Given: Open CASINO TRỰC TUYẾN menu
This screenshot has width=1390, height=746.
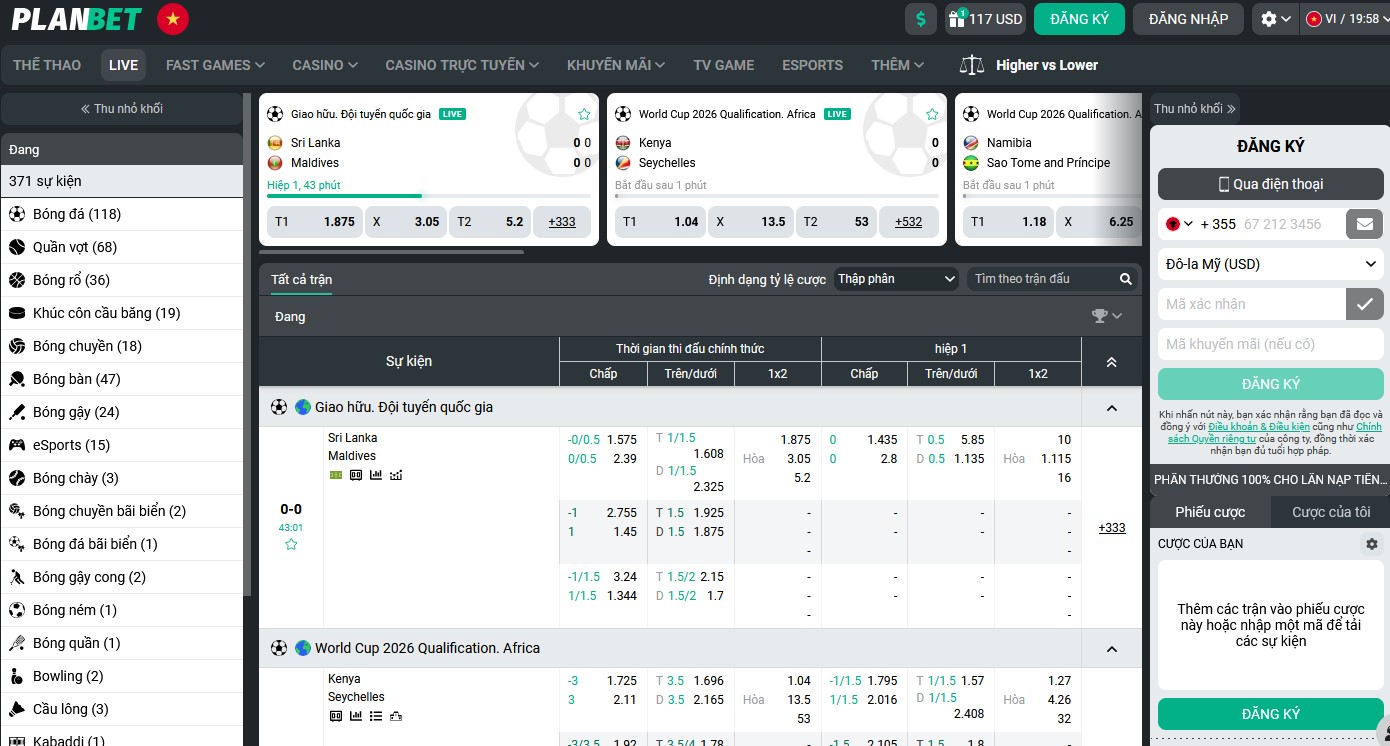Looking at the screenshot, I should (462, 65).
